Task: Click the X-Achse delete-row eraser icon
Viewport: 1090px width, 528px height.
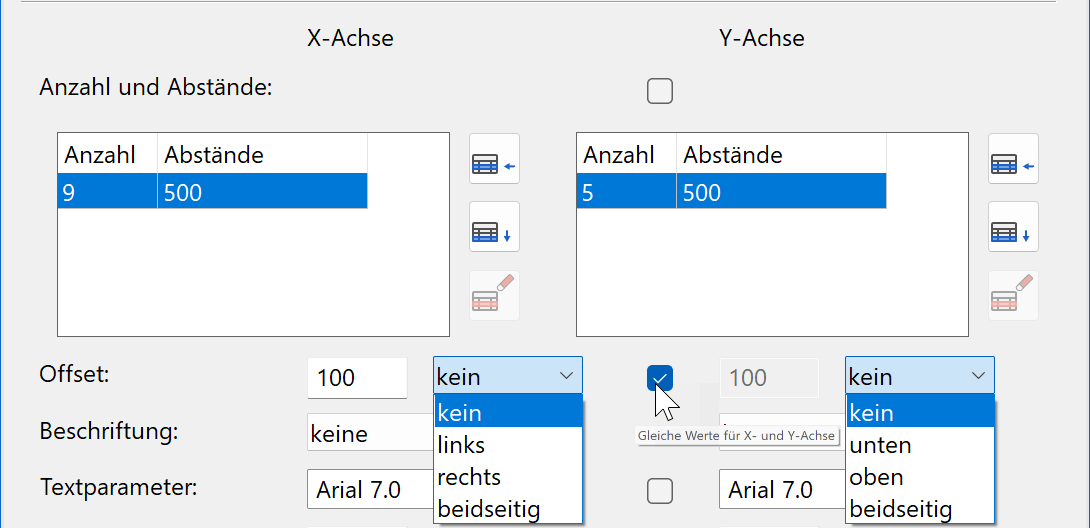Action: [494, 296]
